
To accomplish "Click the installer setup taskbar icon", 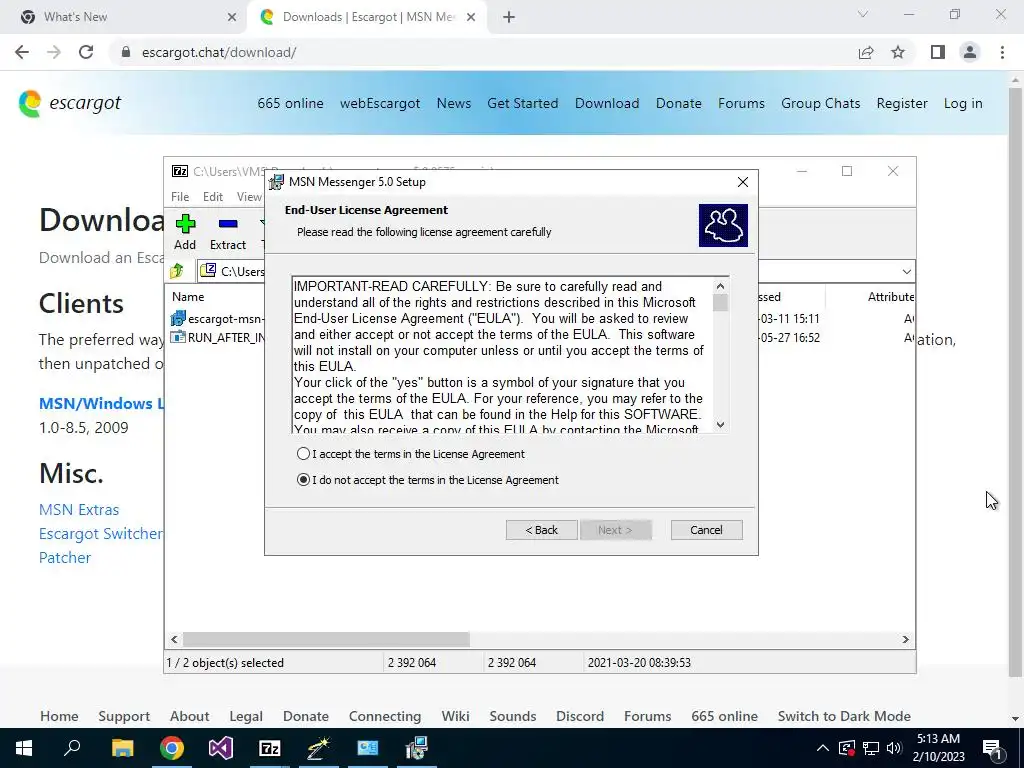I will [x=417, y=748].
